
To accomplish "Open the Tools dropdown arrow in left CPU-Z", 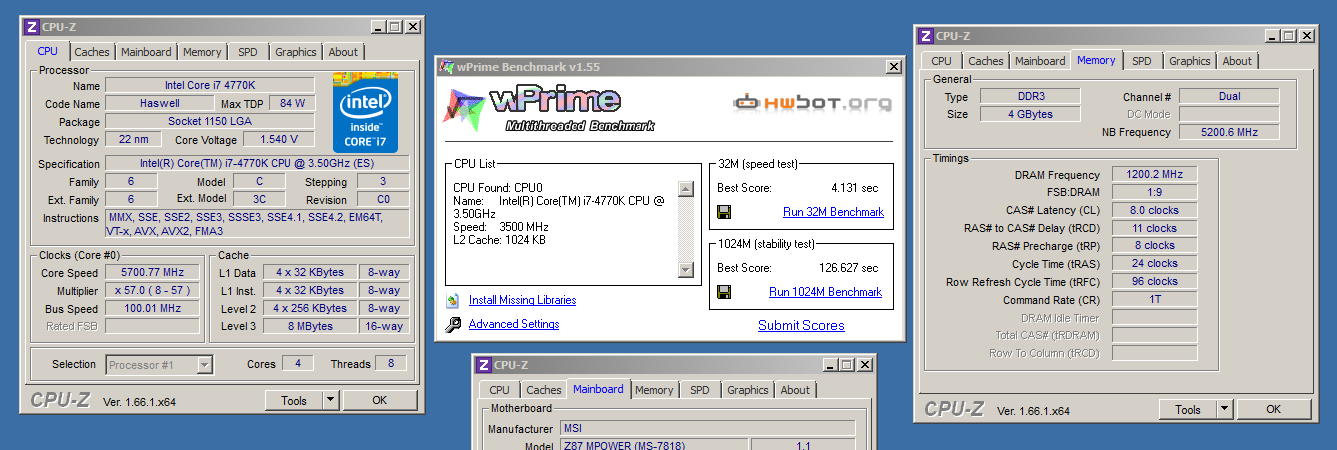I will pyautogui.click(x=331, y=400).
